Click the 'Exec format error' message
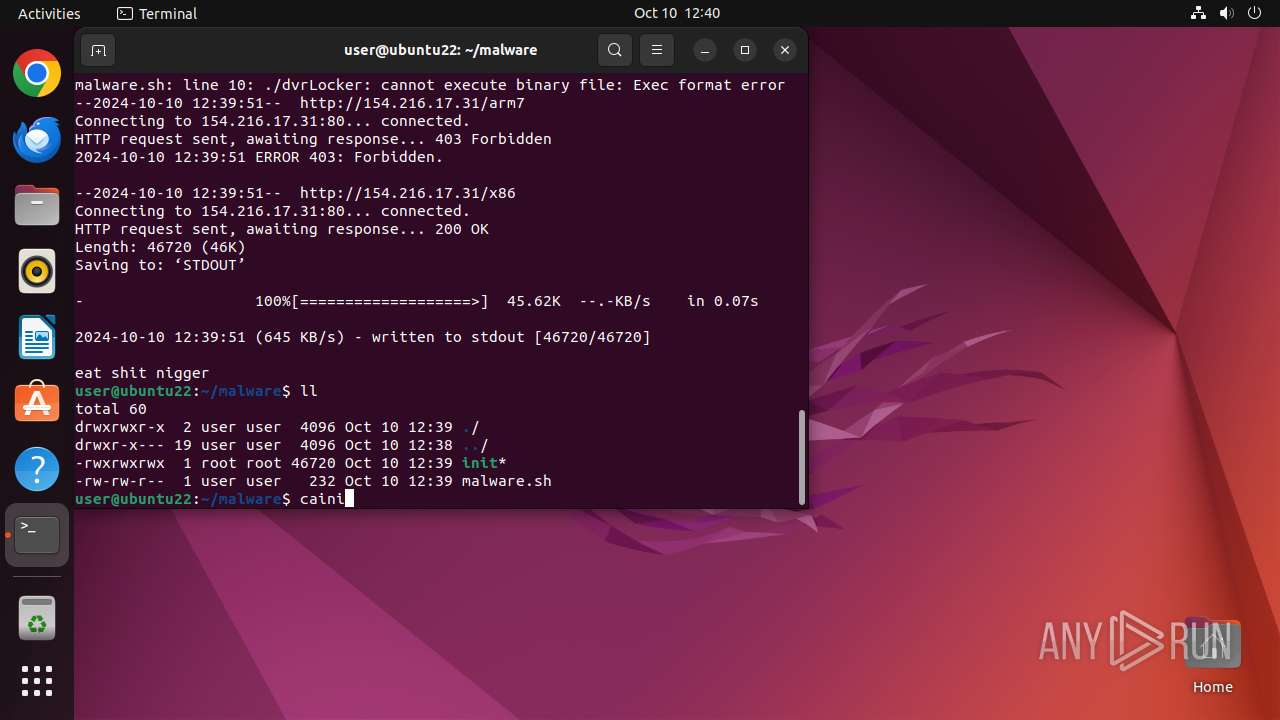Screen dimensions: 1280x720 [x=709, y=85]
